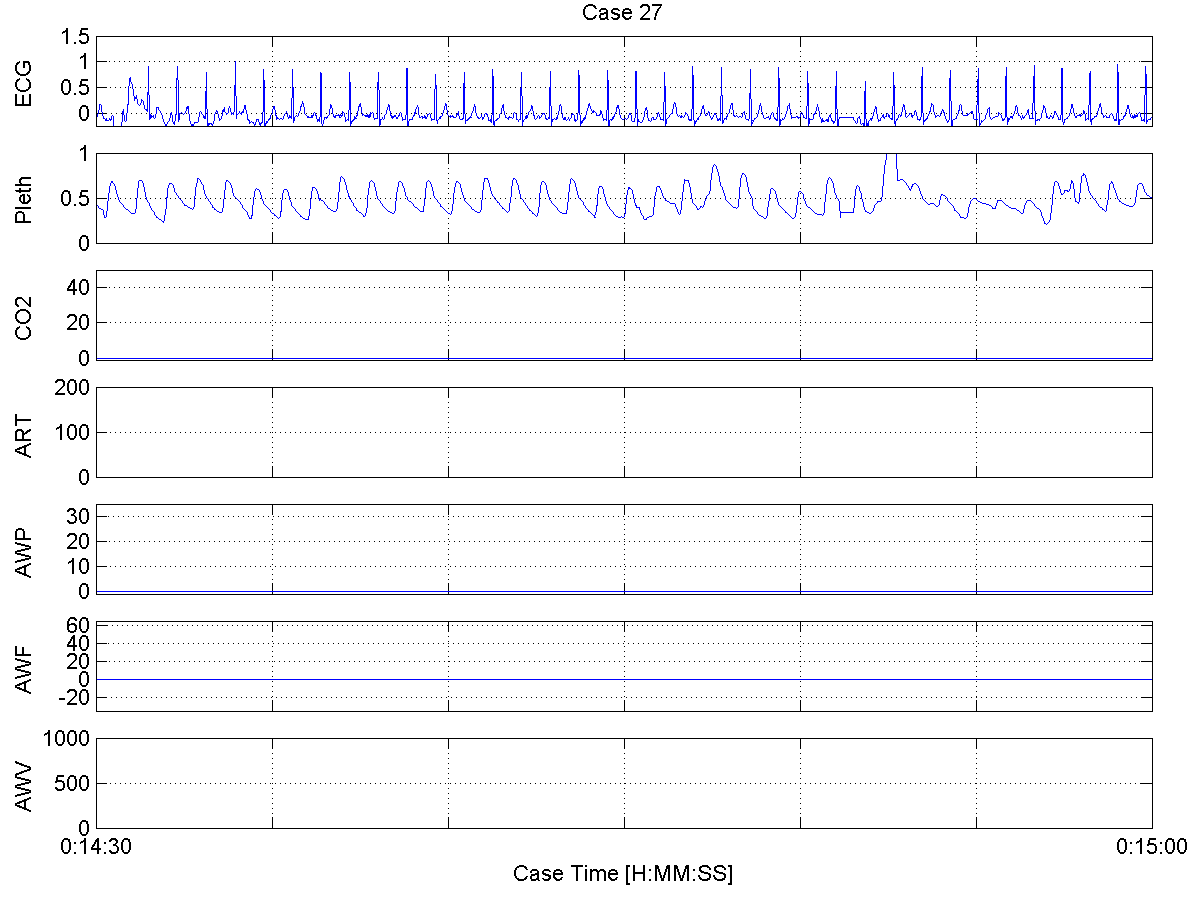Click the 30 tick on AWP axis
1200x900 pixels.
pos(79,516)
